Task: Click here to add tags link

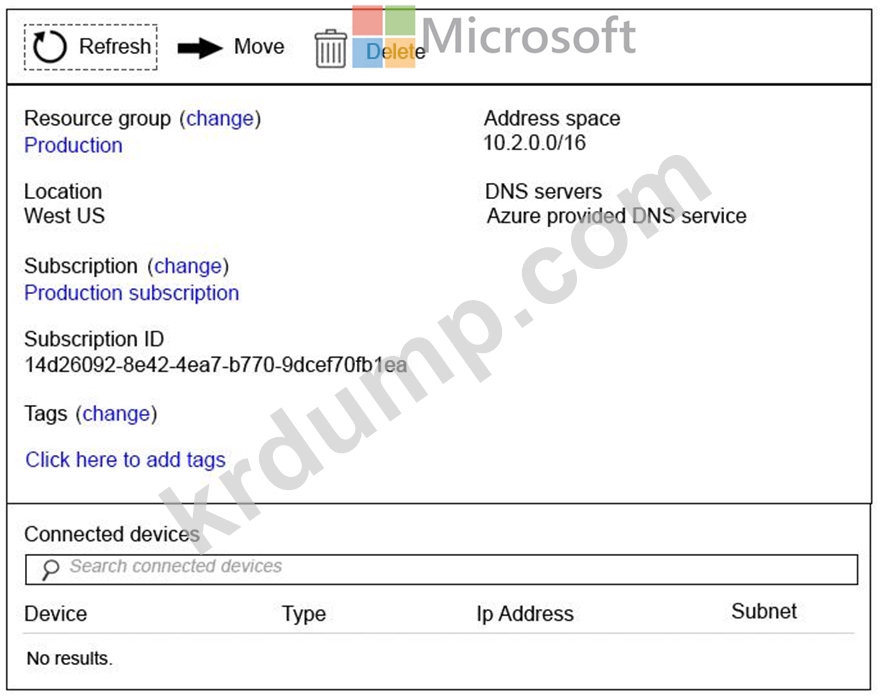Action: click(126, 460)
